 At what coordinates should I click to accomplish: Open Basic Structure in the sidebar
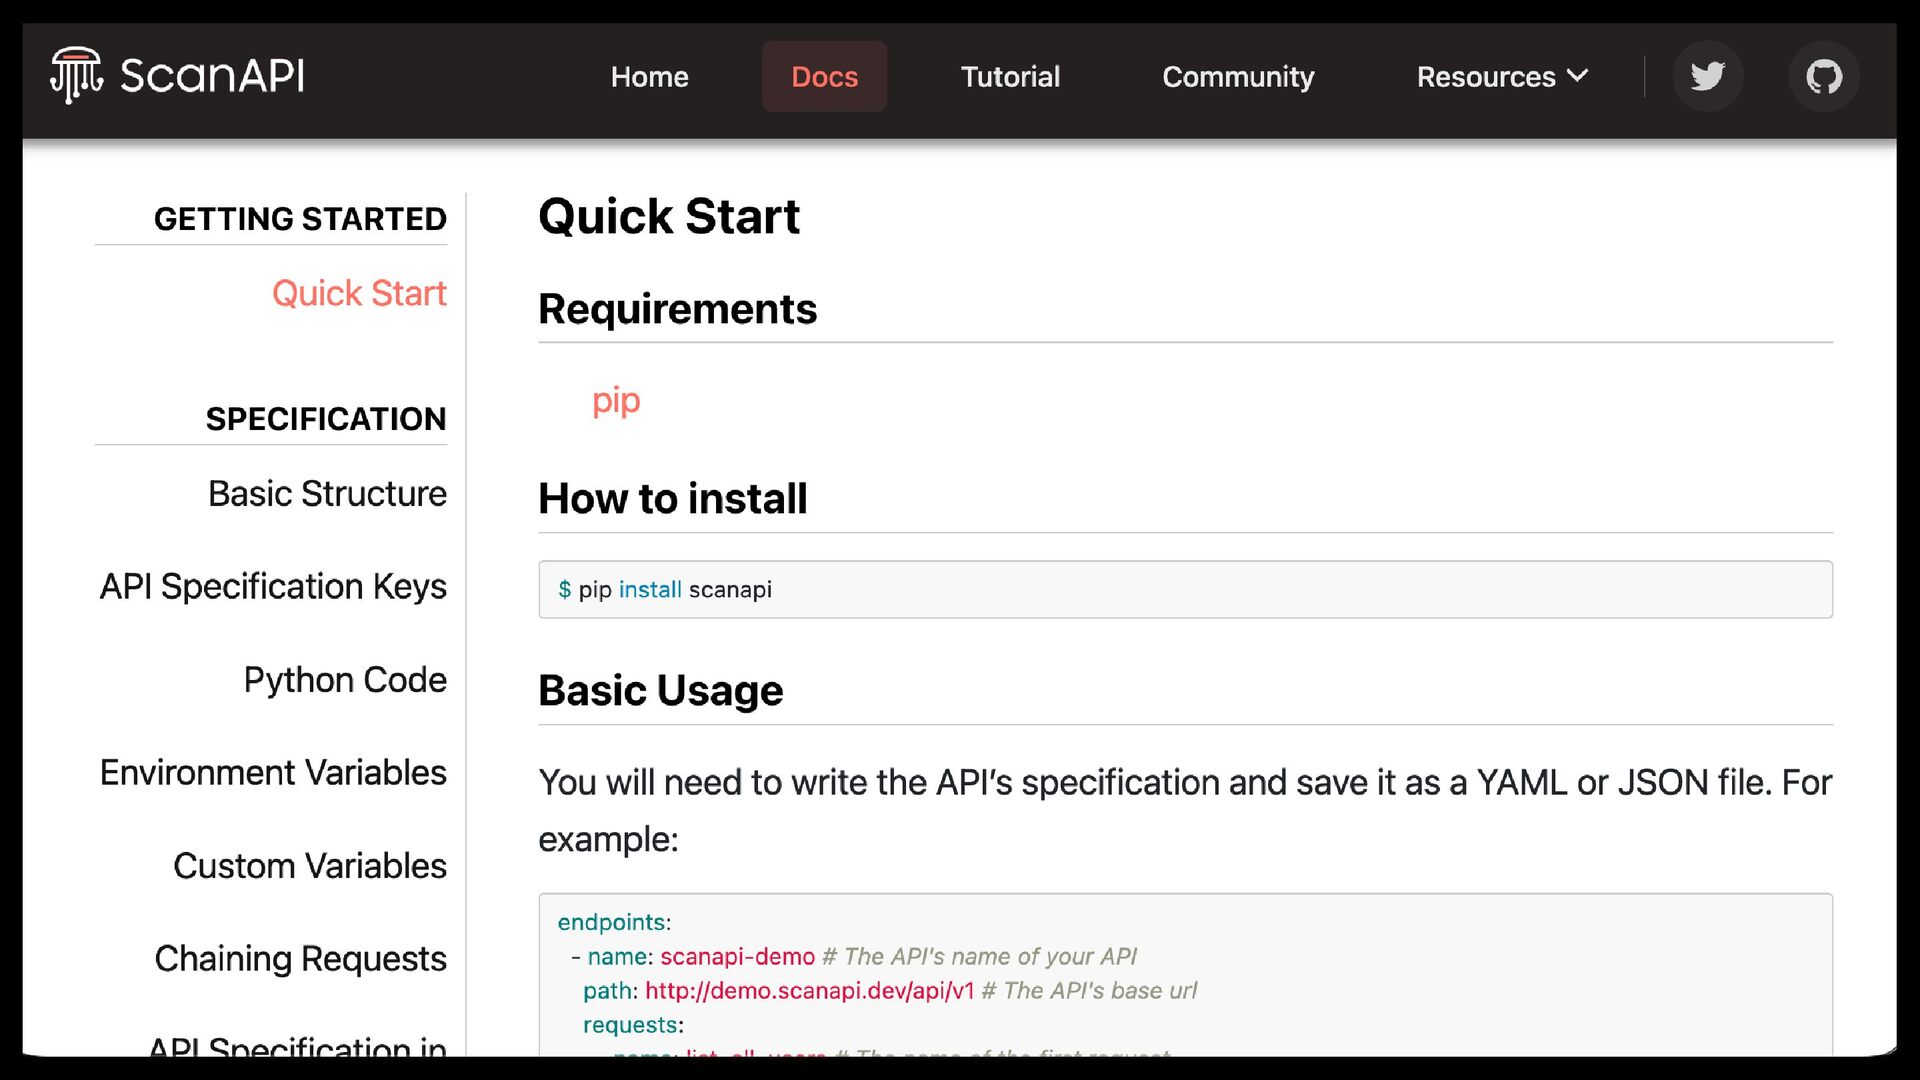327,493
